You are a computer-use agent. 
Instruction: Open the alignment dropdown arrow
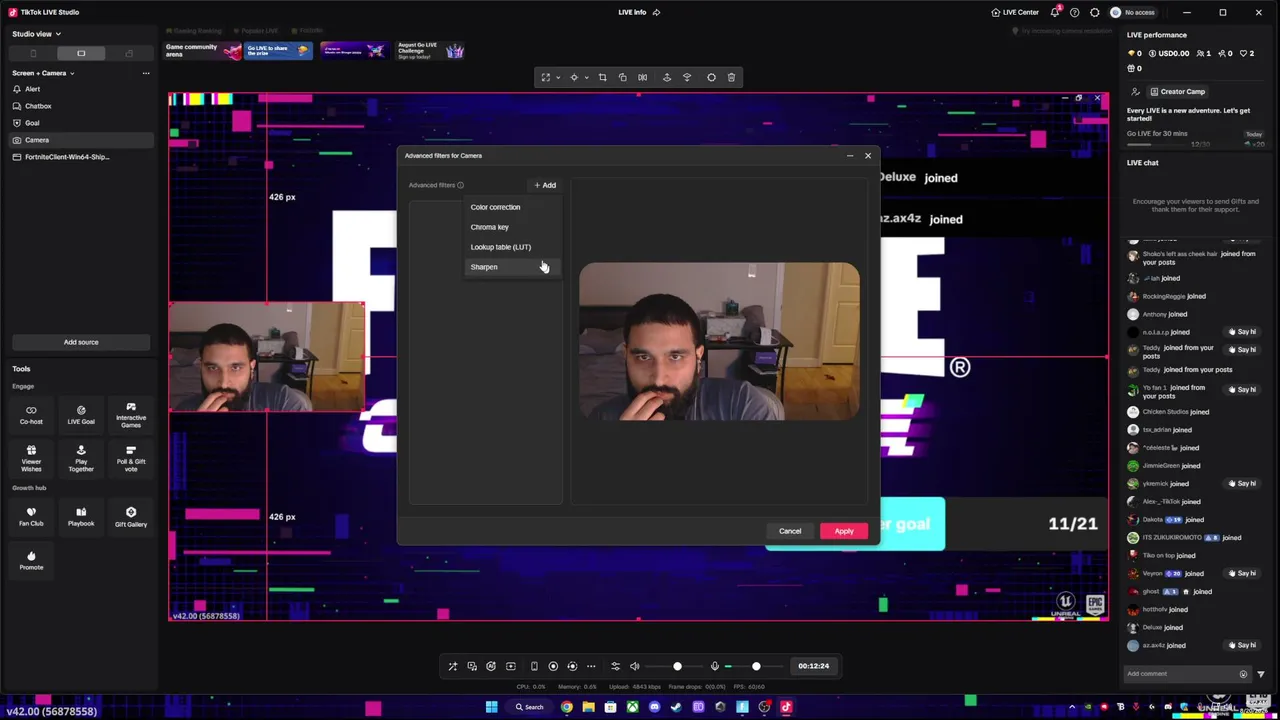click(x=586, y=77)
